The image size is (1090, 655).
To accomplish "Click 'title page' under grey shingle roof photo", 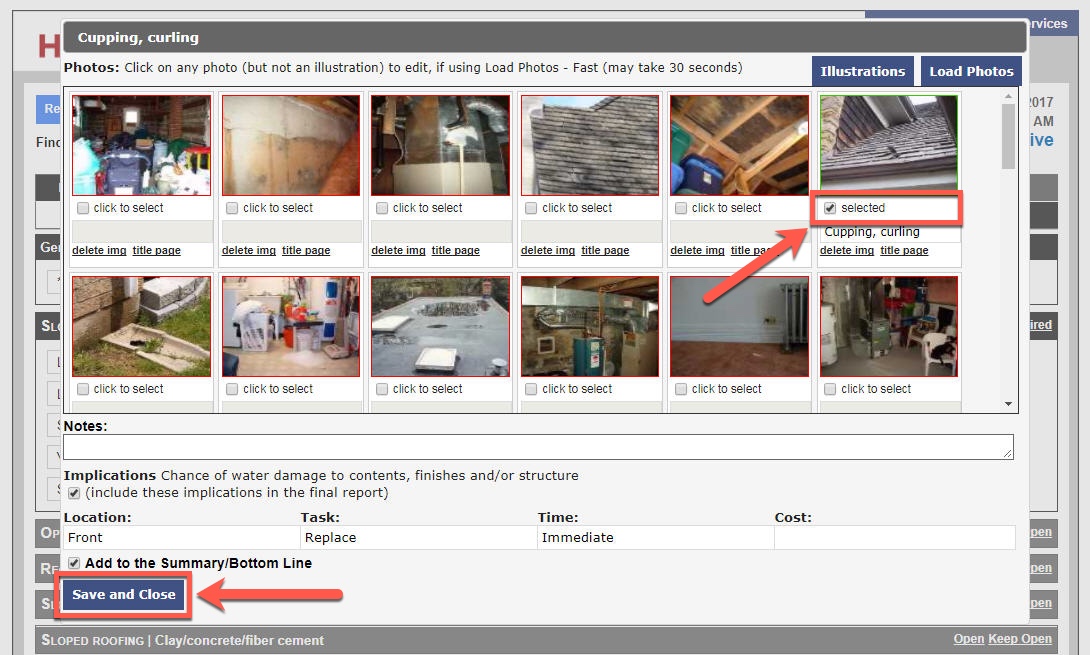I will pos(605,250).
